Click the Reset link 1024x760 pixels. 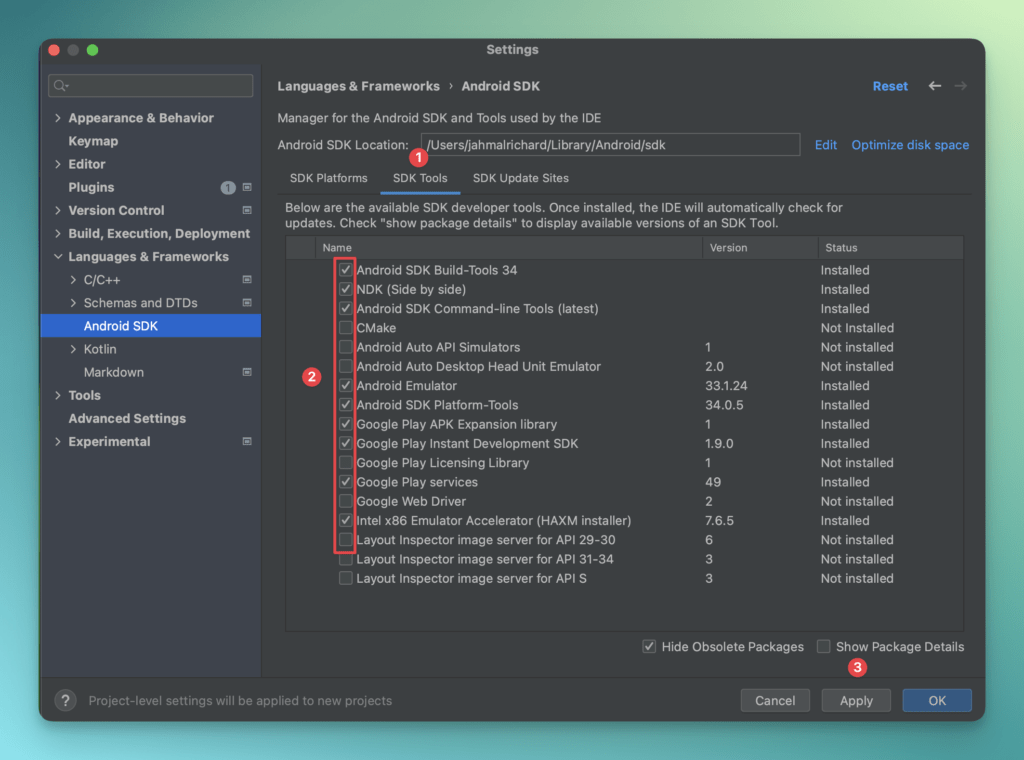890,86
